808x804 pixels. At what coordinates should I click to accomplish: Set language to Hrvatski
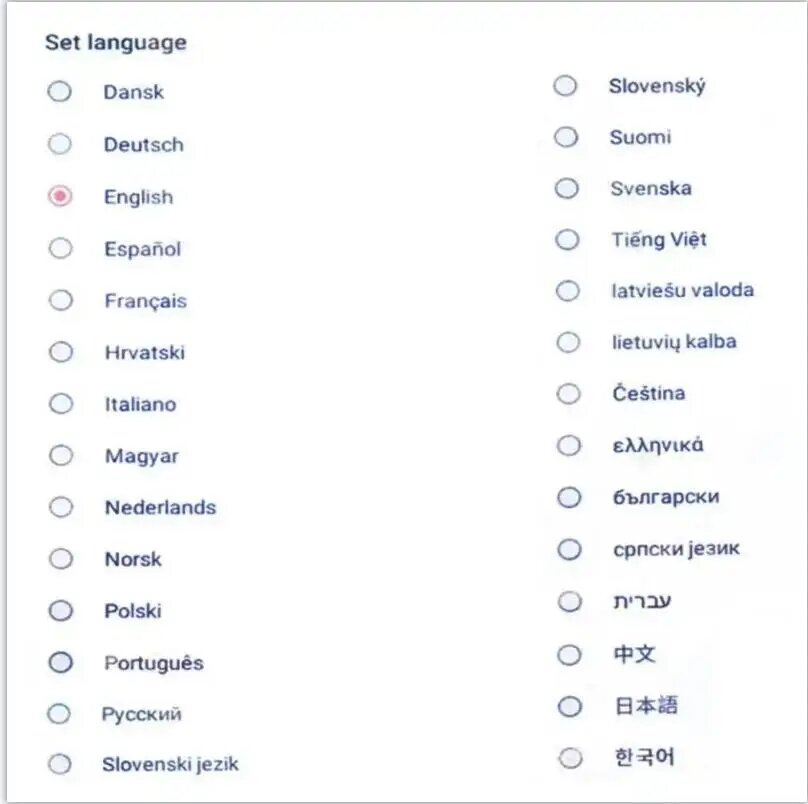pyautogui.click(x=60, y=352)
